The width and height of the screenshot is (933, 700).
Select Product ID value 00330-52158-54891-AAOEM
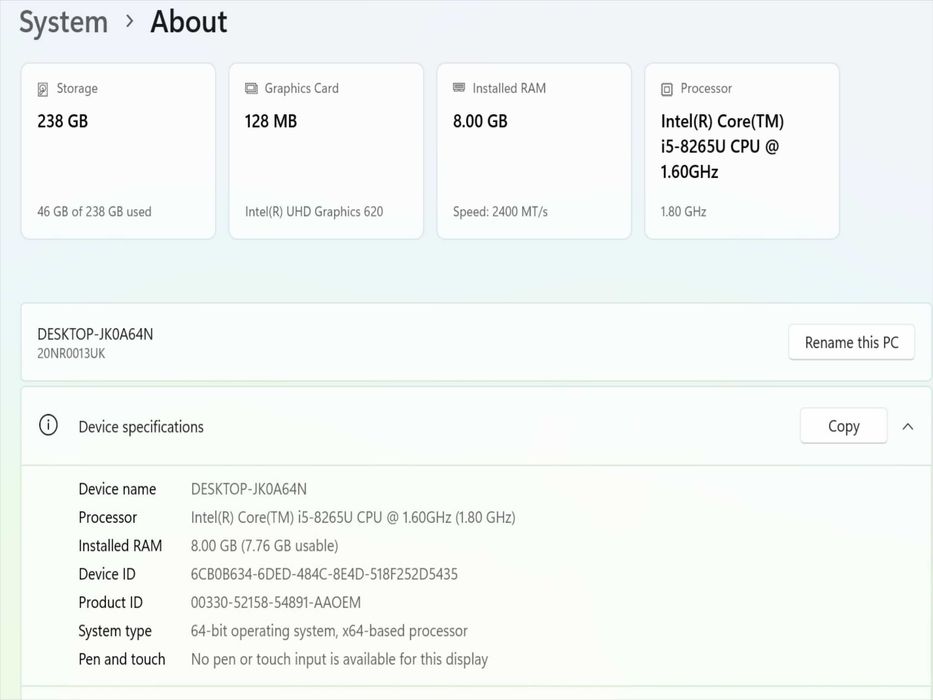275,602
